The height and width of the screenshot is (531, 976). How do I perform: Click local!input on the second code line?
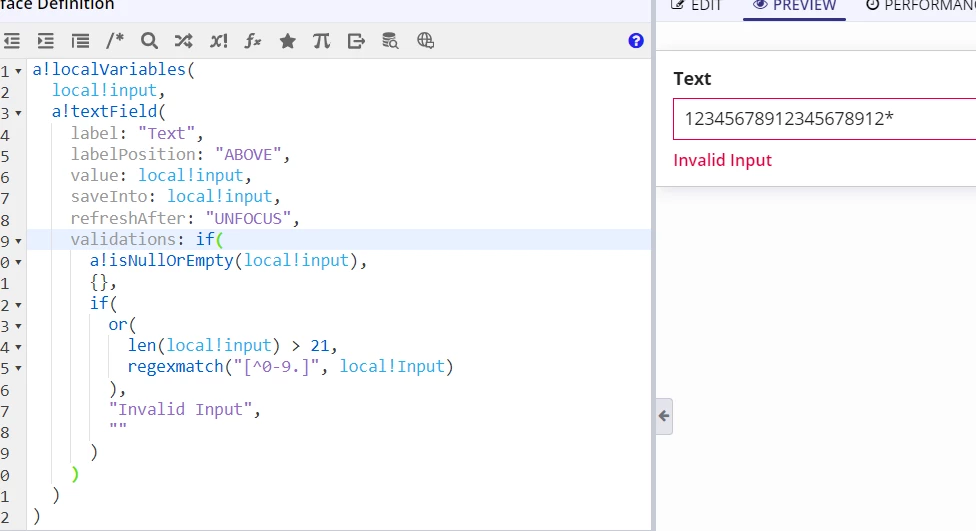[x=104, y=91]
